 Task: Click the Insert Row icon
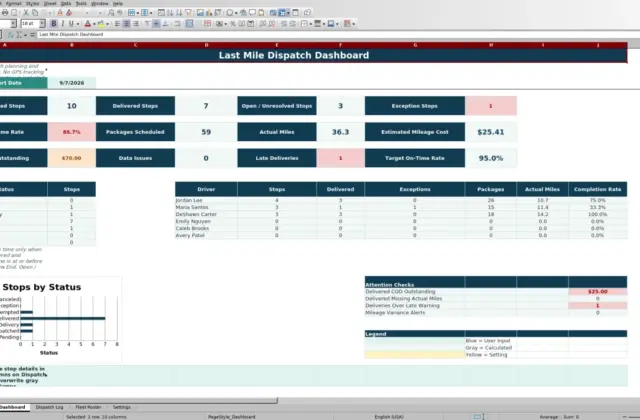point(131,13)
